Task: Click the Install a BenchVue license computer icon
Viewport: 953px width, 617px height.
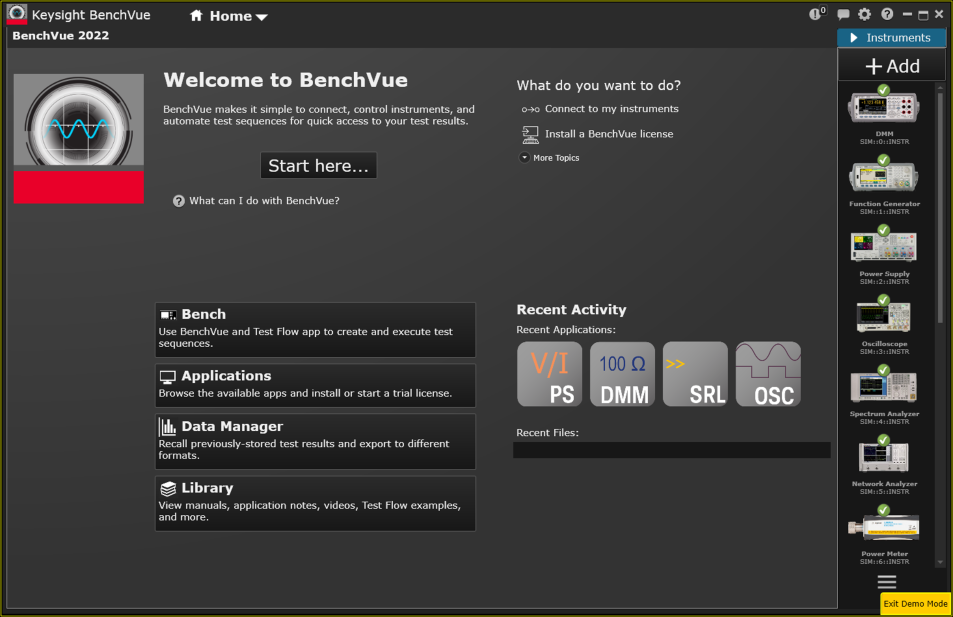Action: 530,134
